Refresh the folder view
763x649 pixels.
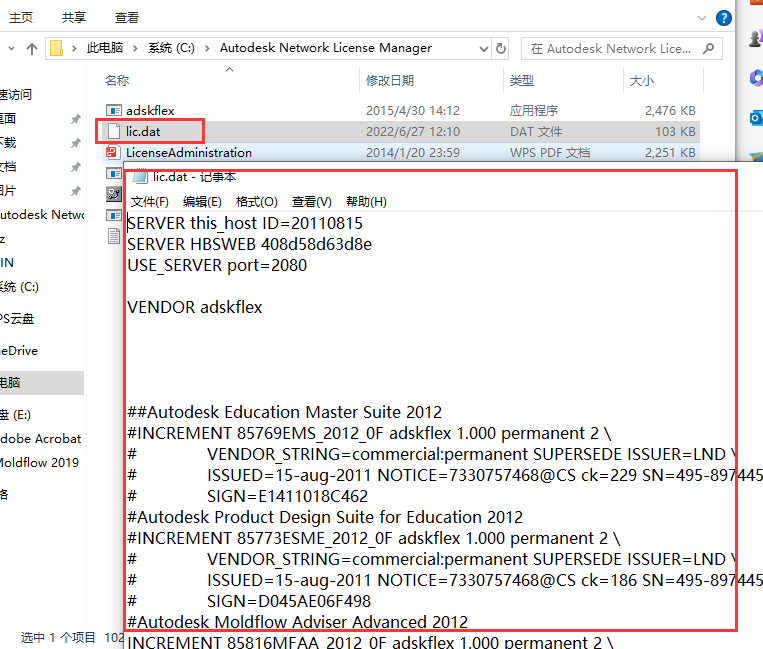point(500,48)
